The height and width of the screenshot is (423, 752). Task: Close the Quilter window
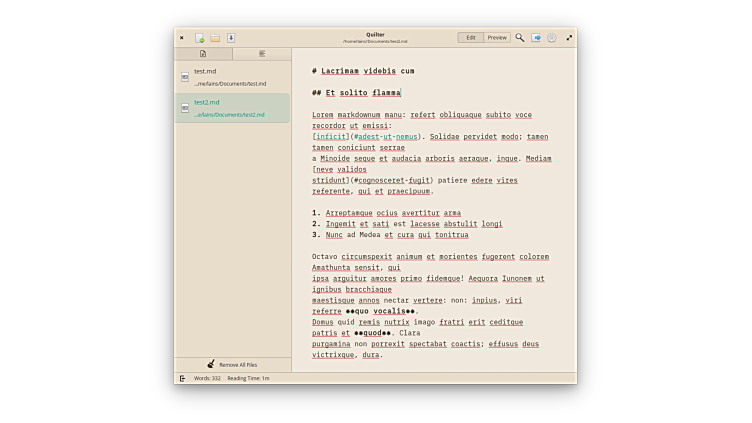coord(181,38)
